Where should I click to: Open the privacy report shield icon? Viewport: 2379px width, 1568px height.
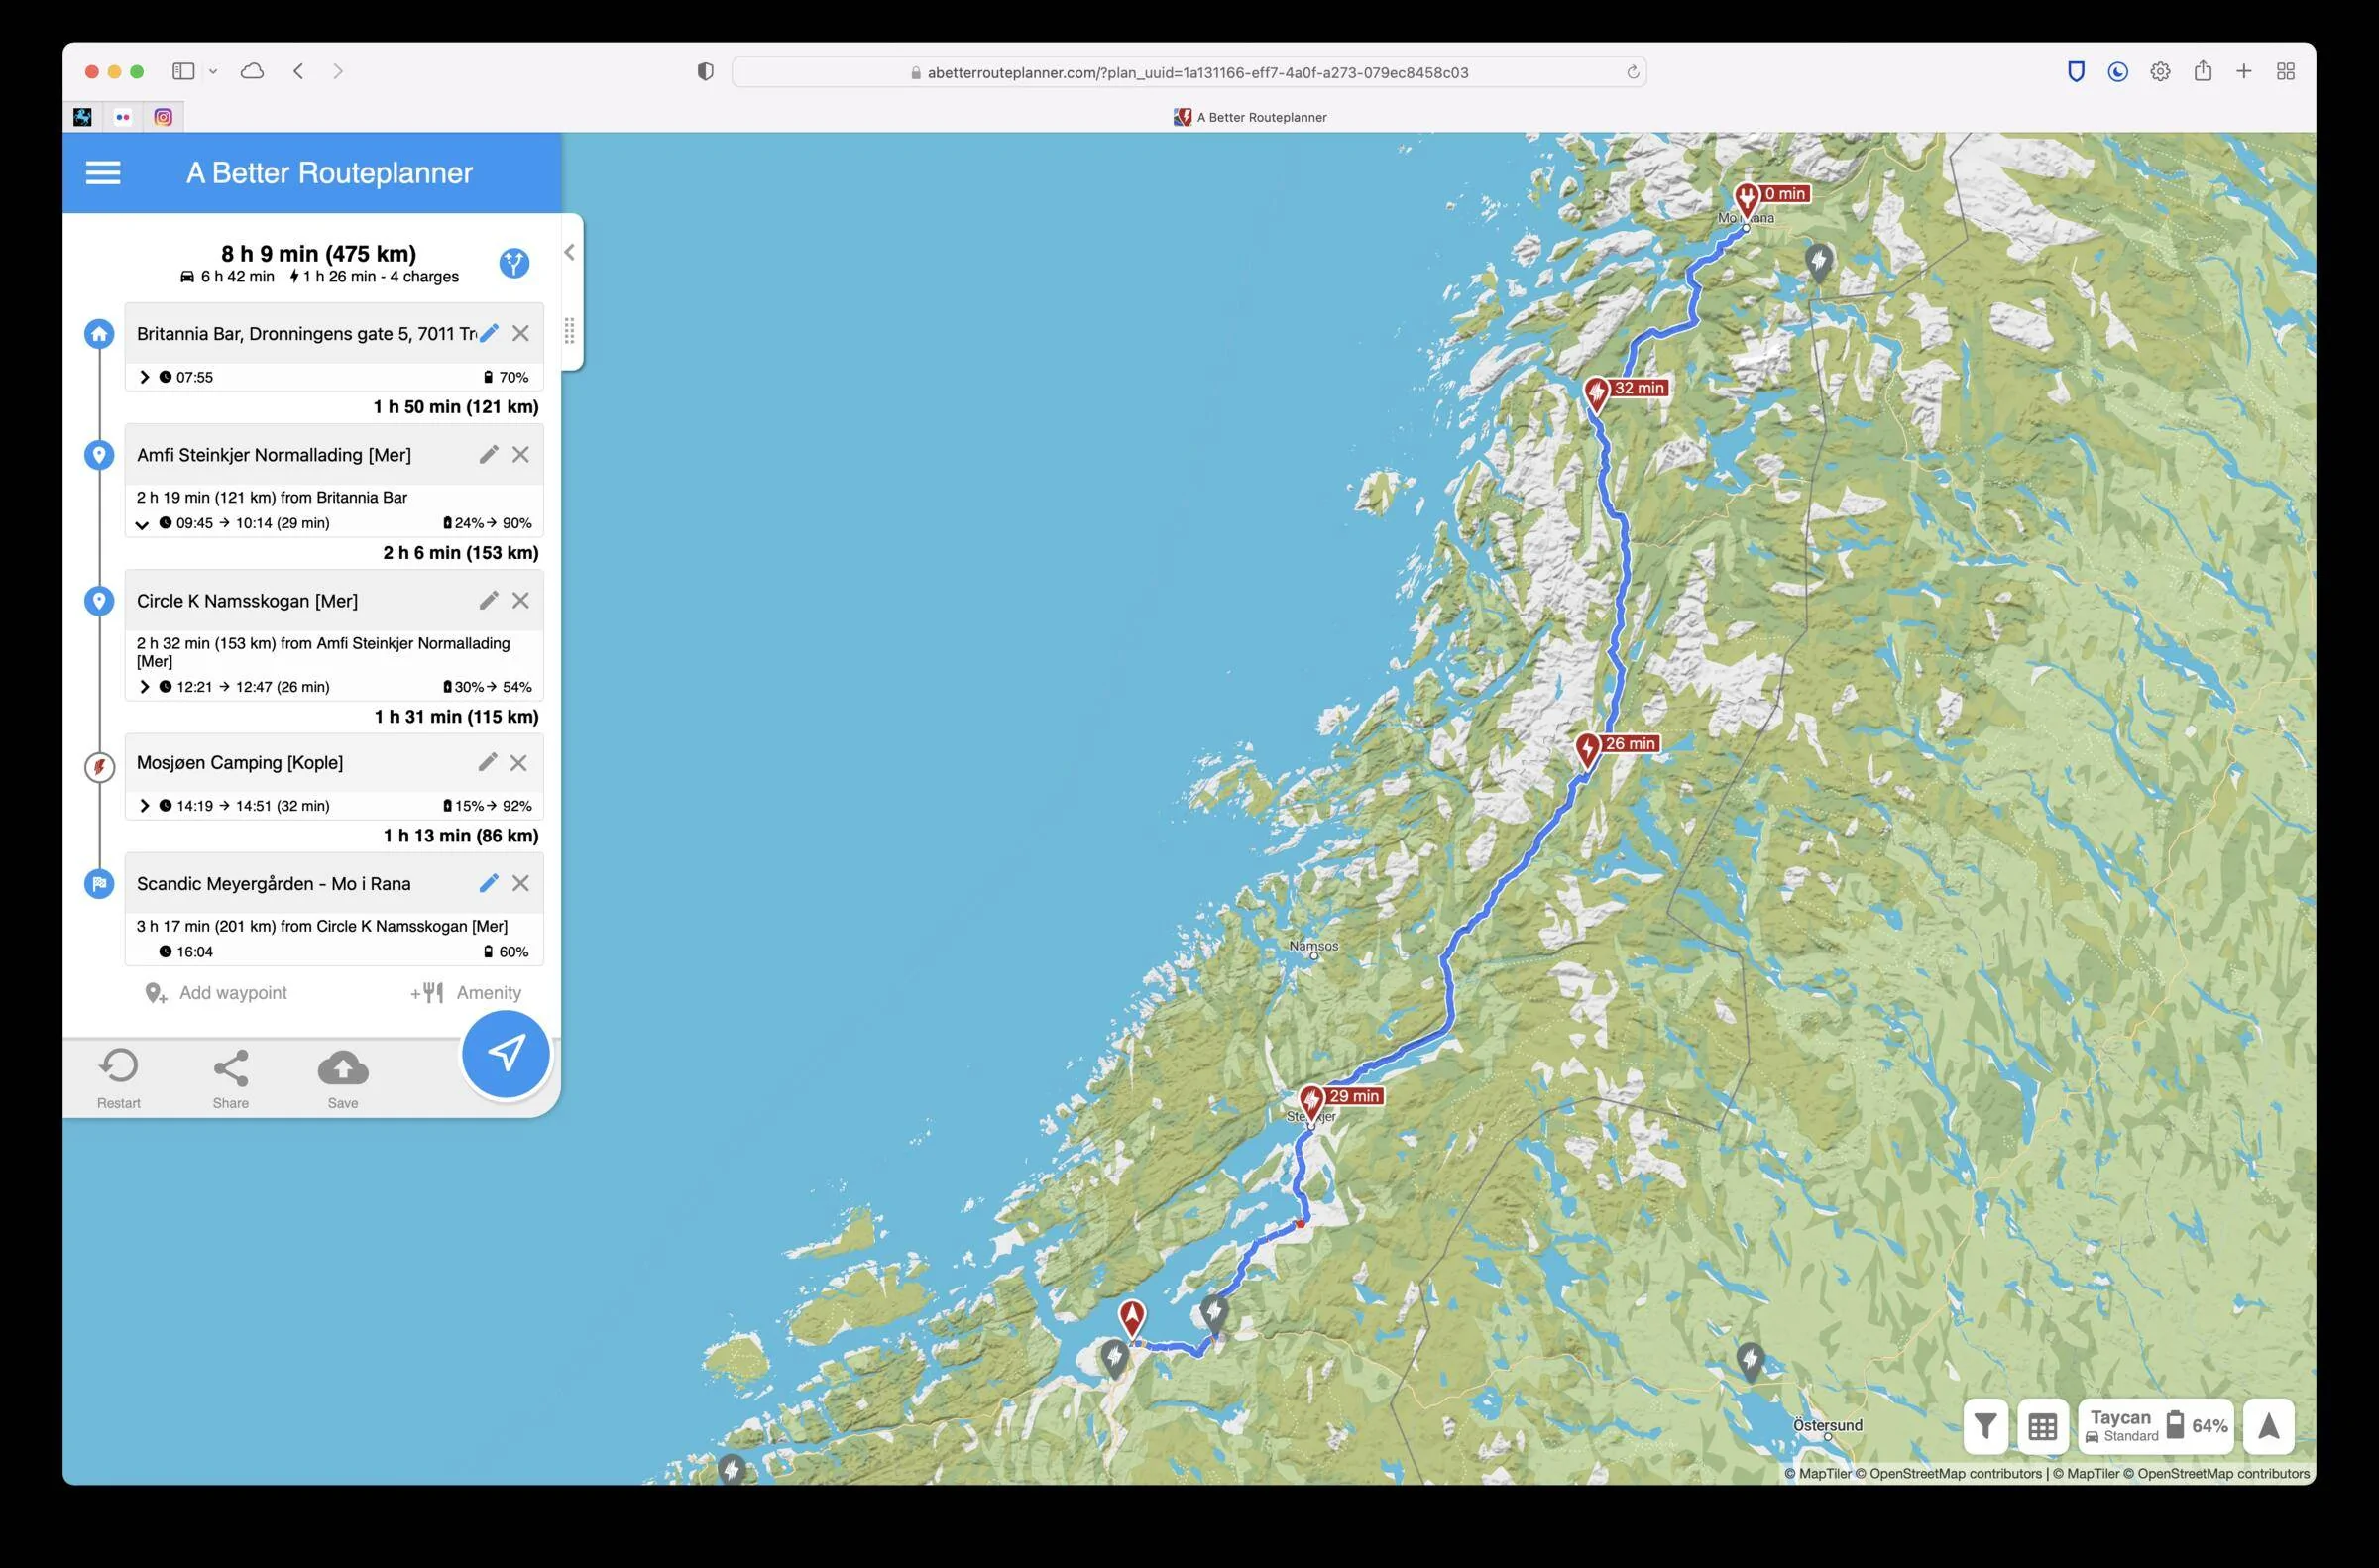(x=705, y=72)
